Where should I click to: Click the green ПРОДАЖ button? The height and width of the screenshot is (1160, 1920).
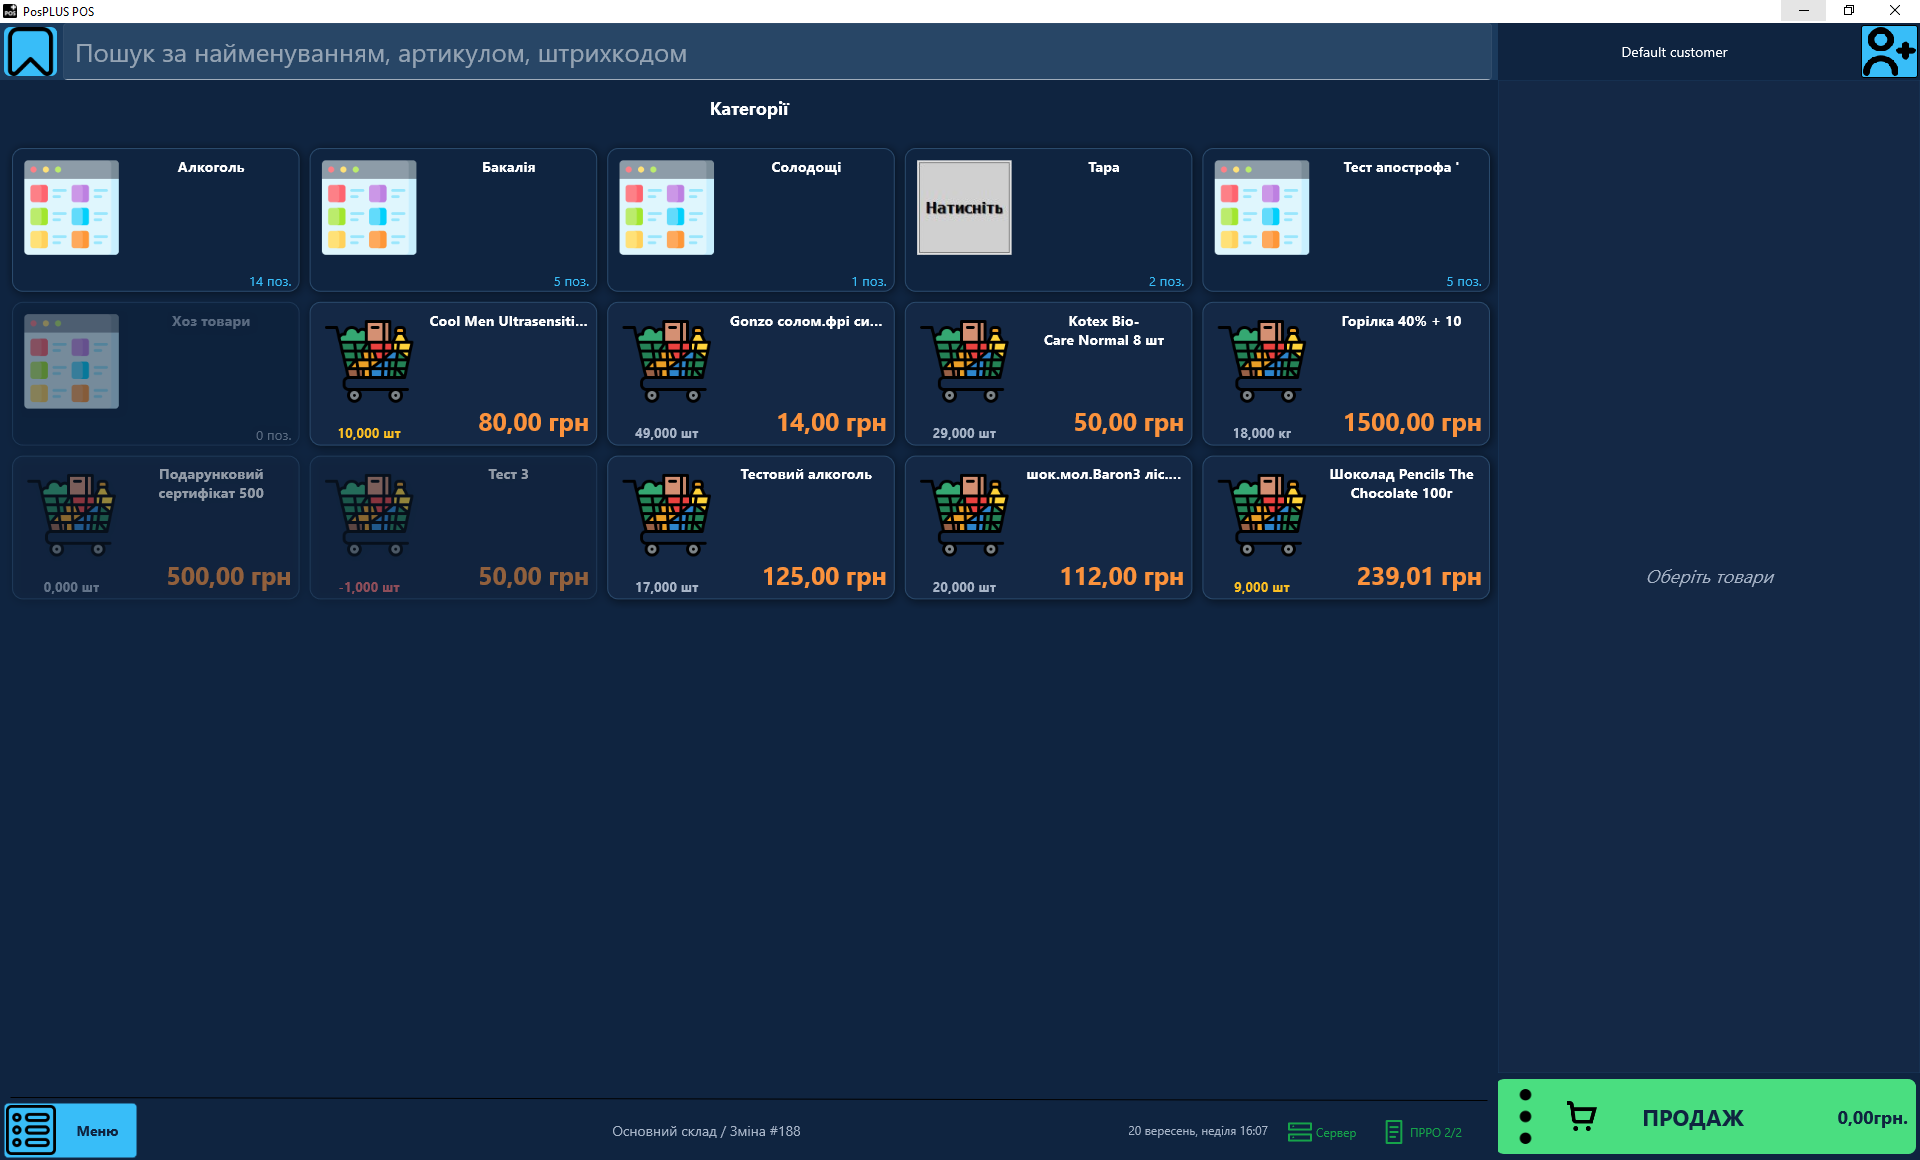pos(1707,1117)
